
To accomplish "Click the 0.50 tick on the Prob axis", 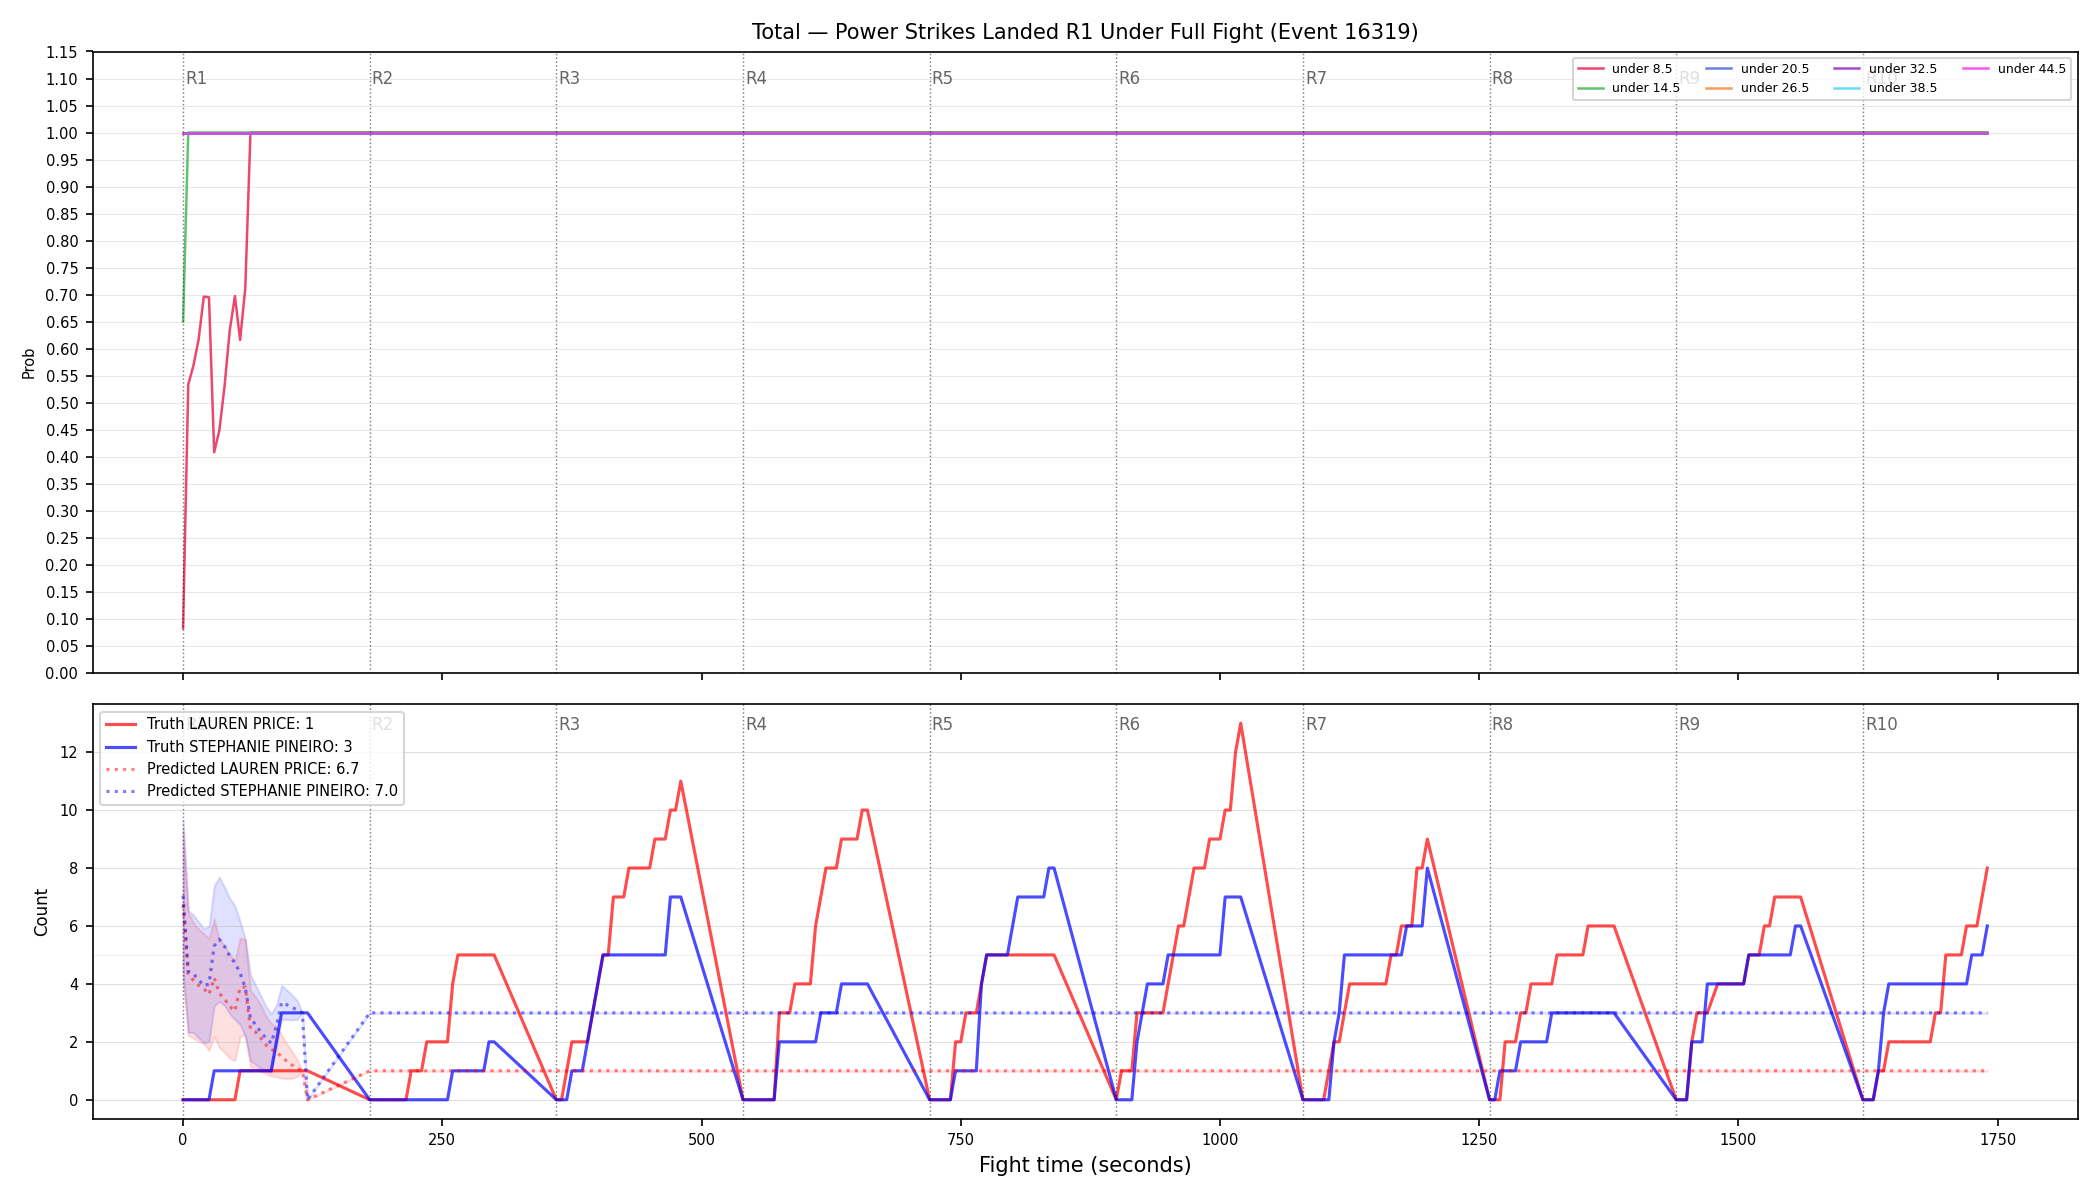I will tap(62, 403).
